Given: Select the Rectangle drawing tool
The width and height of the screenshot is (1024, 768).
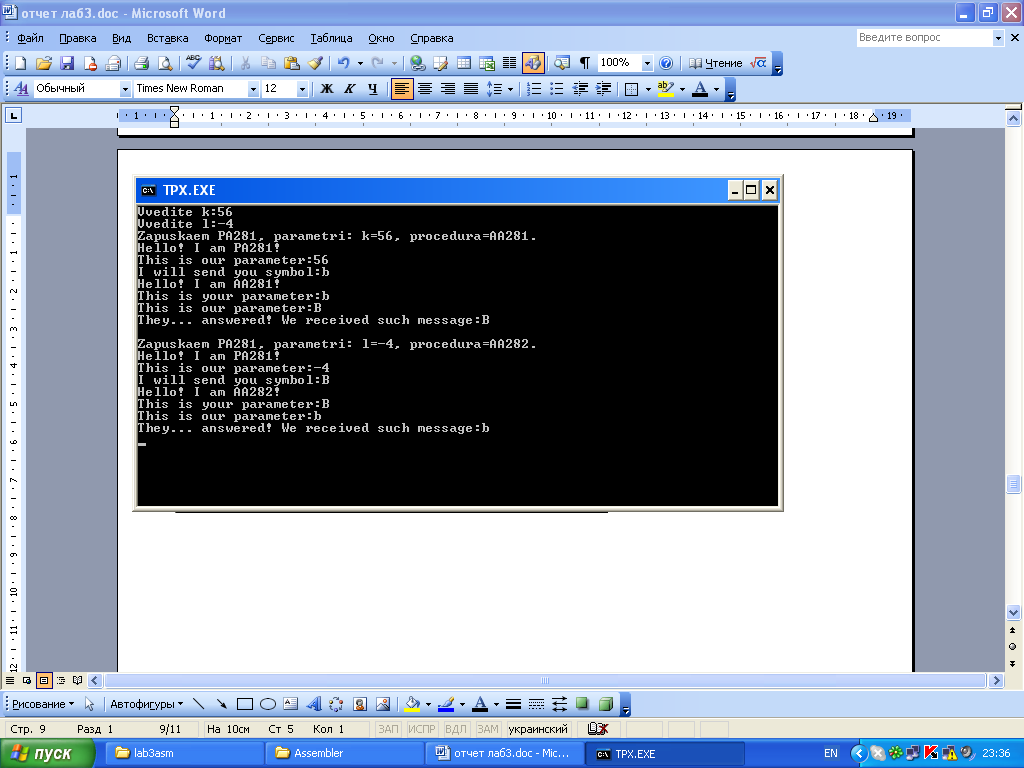Looking at the screenshot, I should click(245, 704).
